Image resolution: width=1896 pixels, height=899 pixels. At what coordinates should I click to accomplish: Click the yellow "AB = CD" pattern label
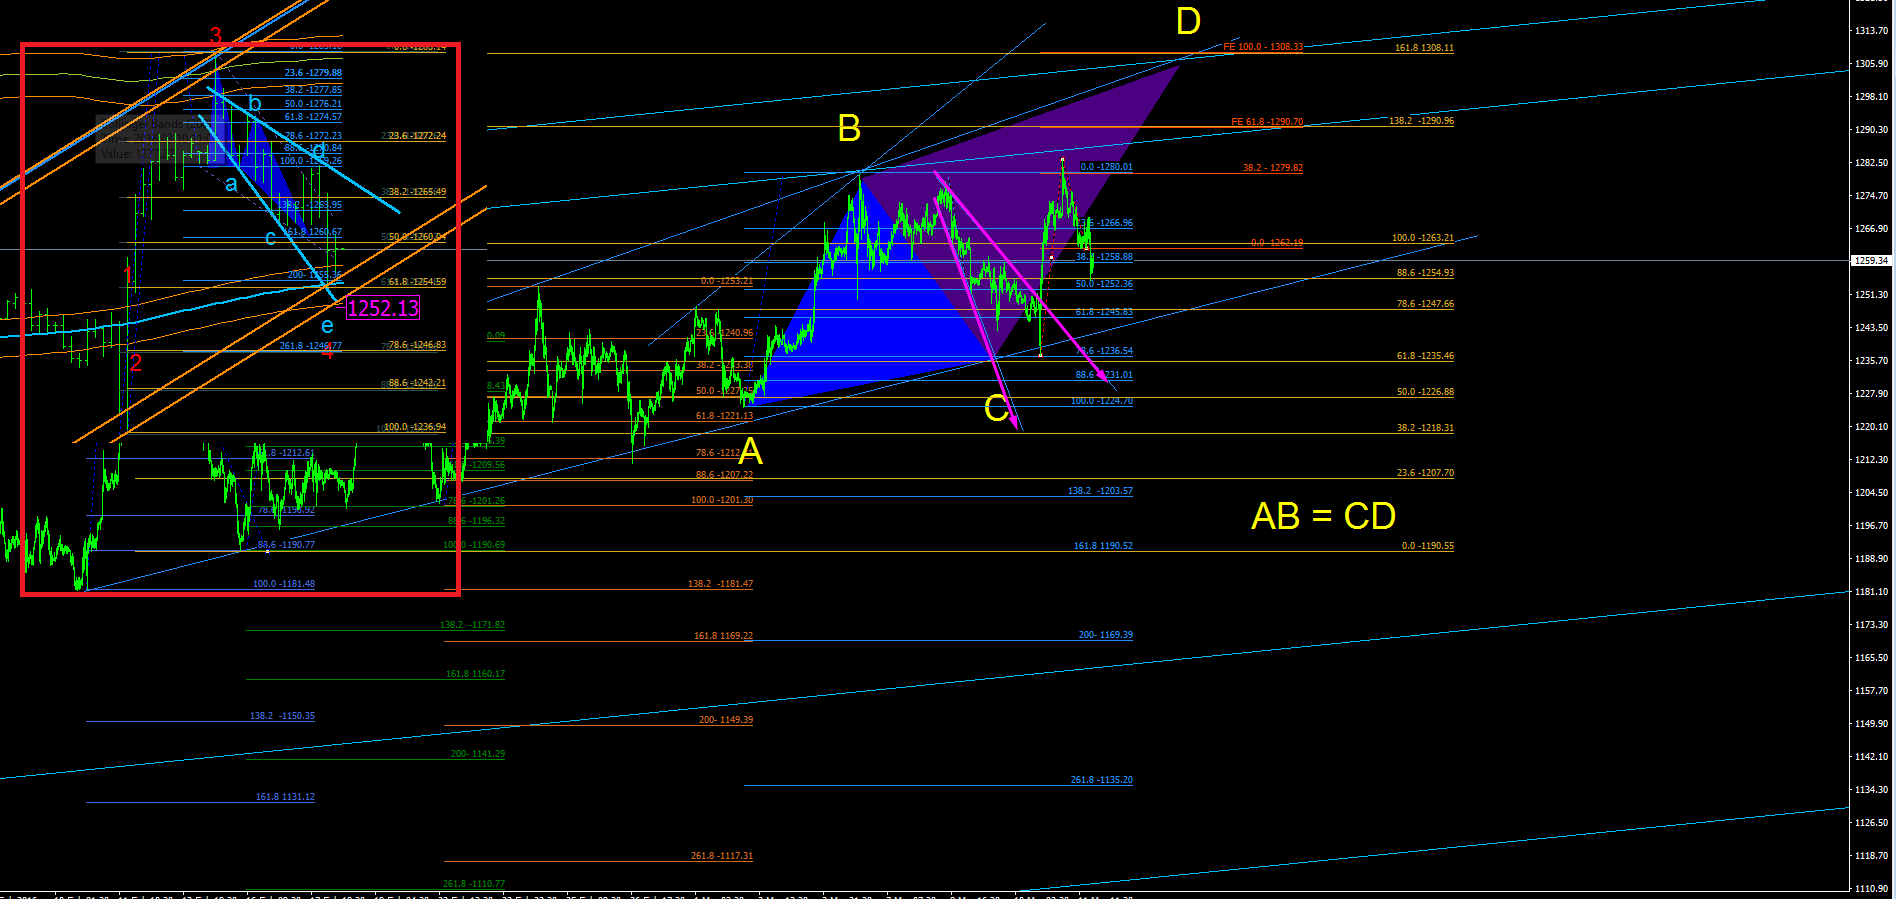tap(1323, 516)
